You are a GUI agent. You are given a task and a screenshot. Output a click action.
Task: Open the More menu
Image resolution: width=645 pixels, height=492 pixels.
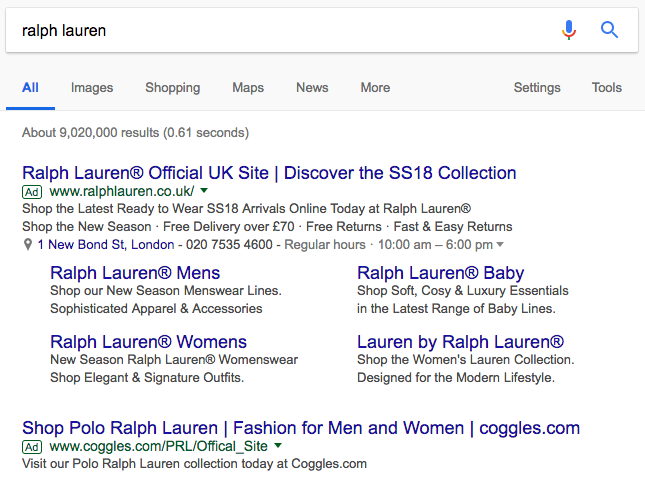[375, 88]
